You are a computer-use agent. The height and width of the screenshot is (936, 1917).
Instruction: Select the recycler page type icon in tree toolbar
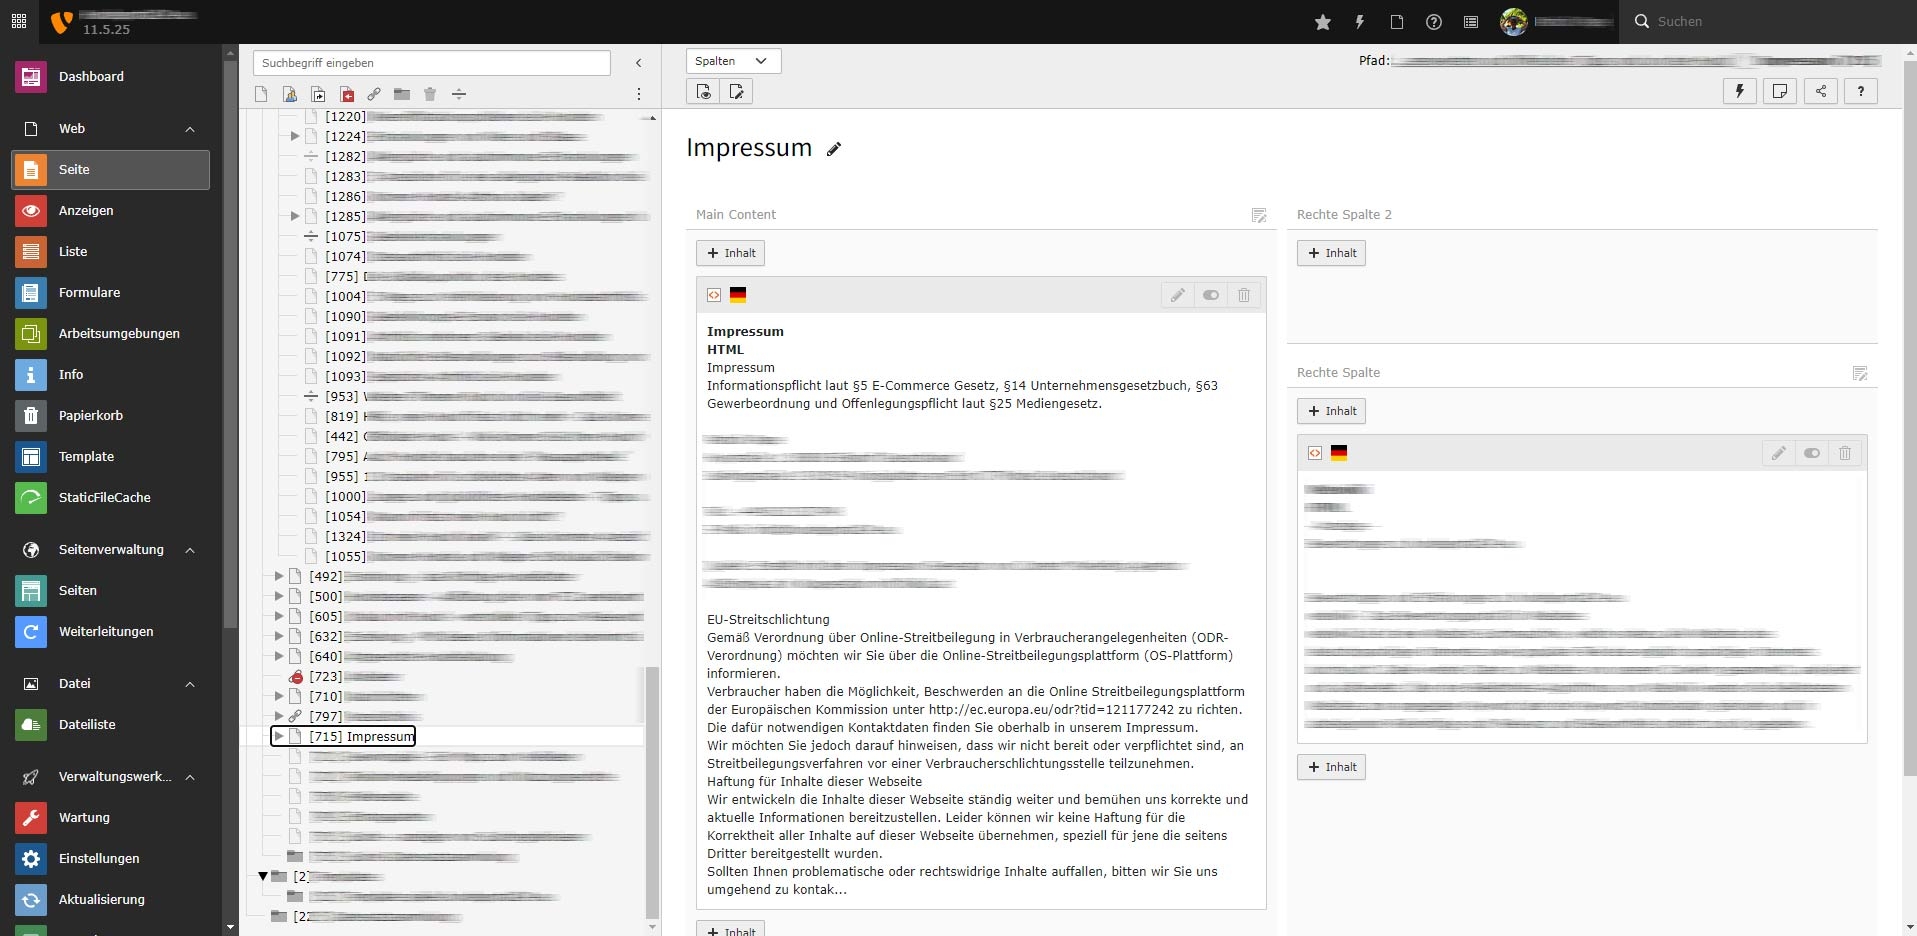[x=430, y=94]
